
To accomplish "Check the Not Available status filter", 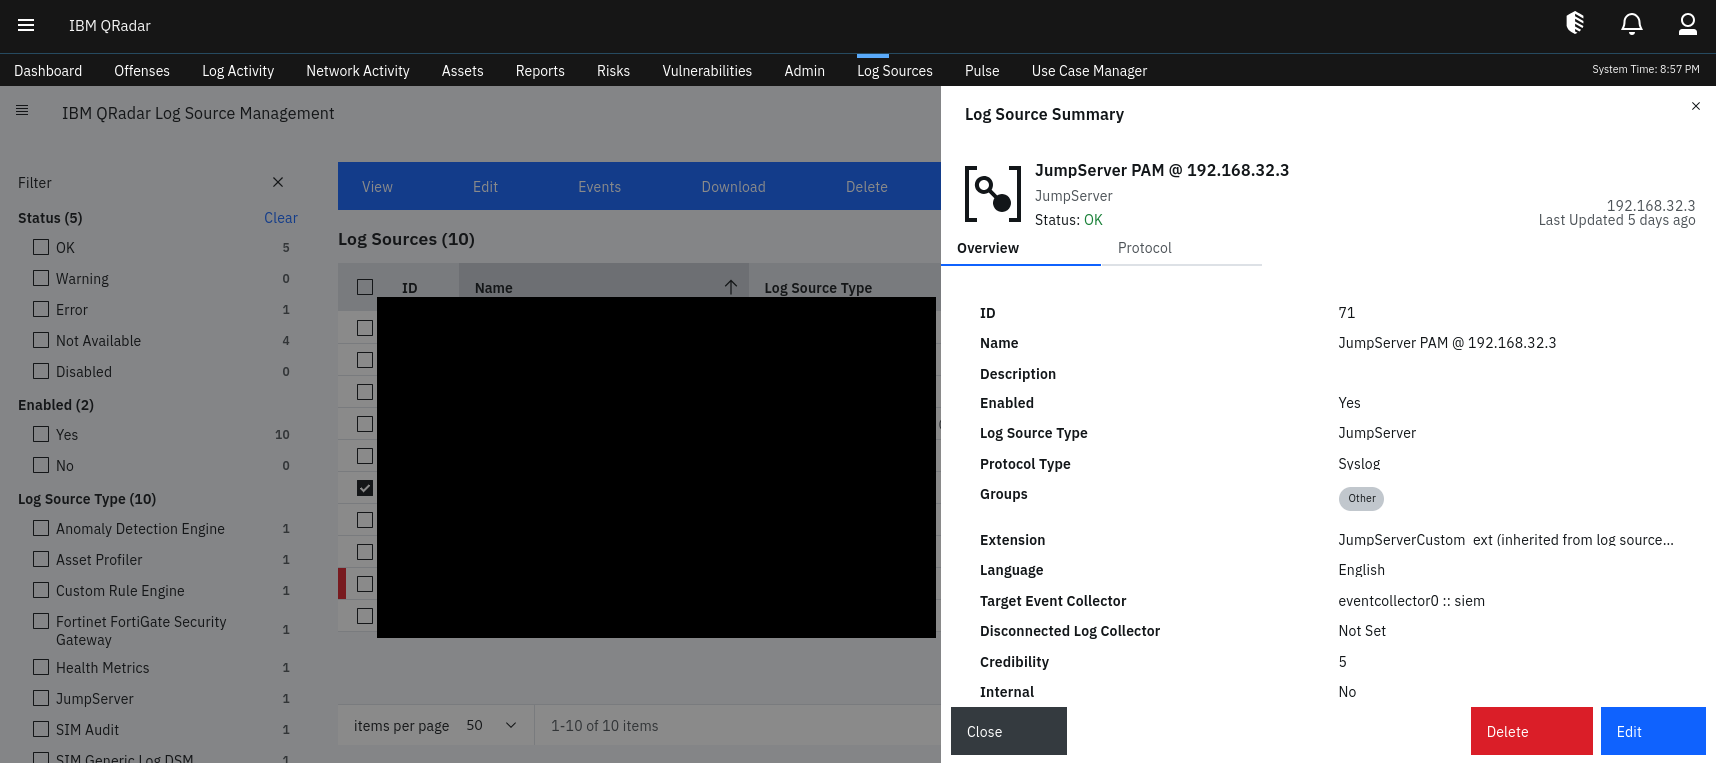I will click(x=41, y=340).
